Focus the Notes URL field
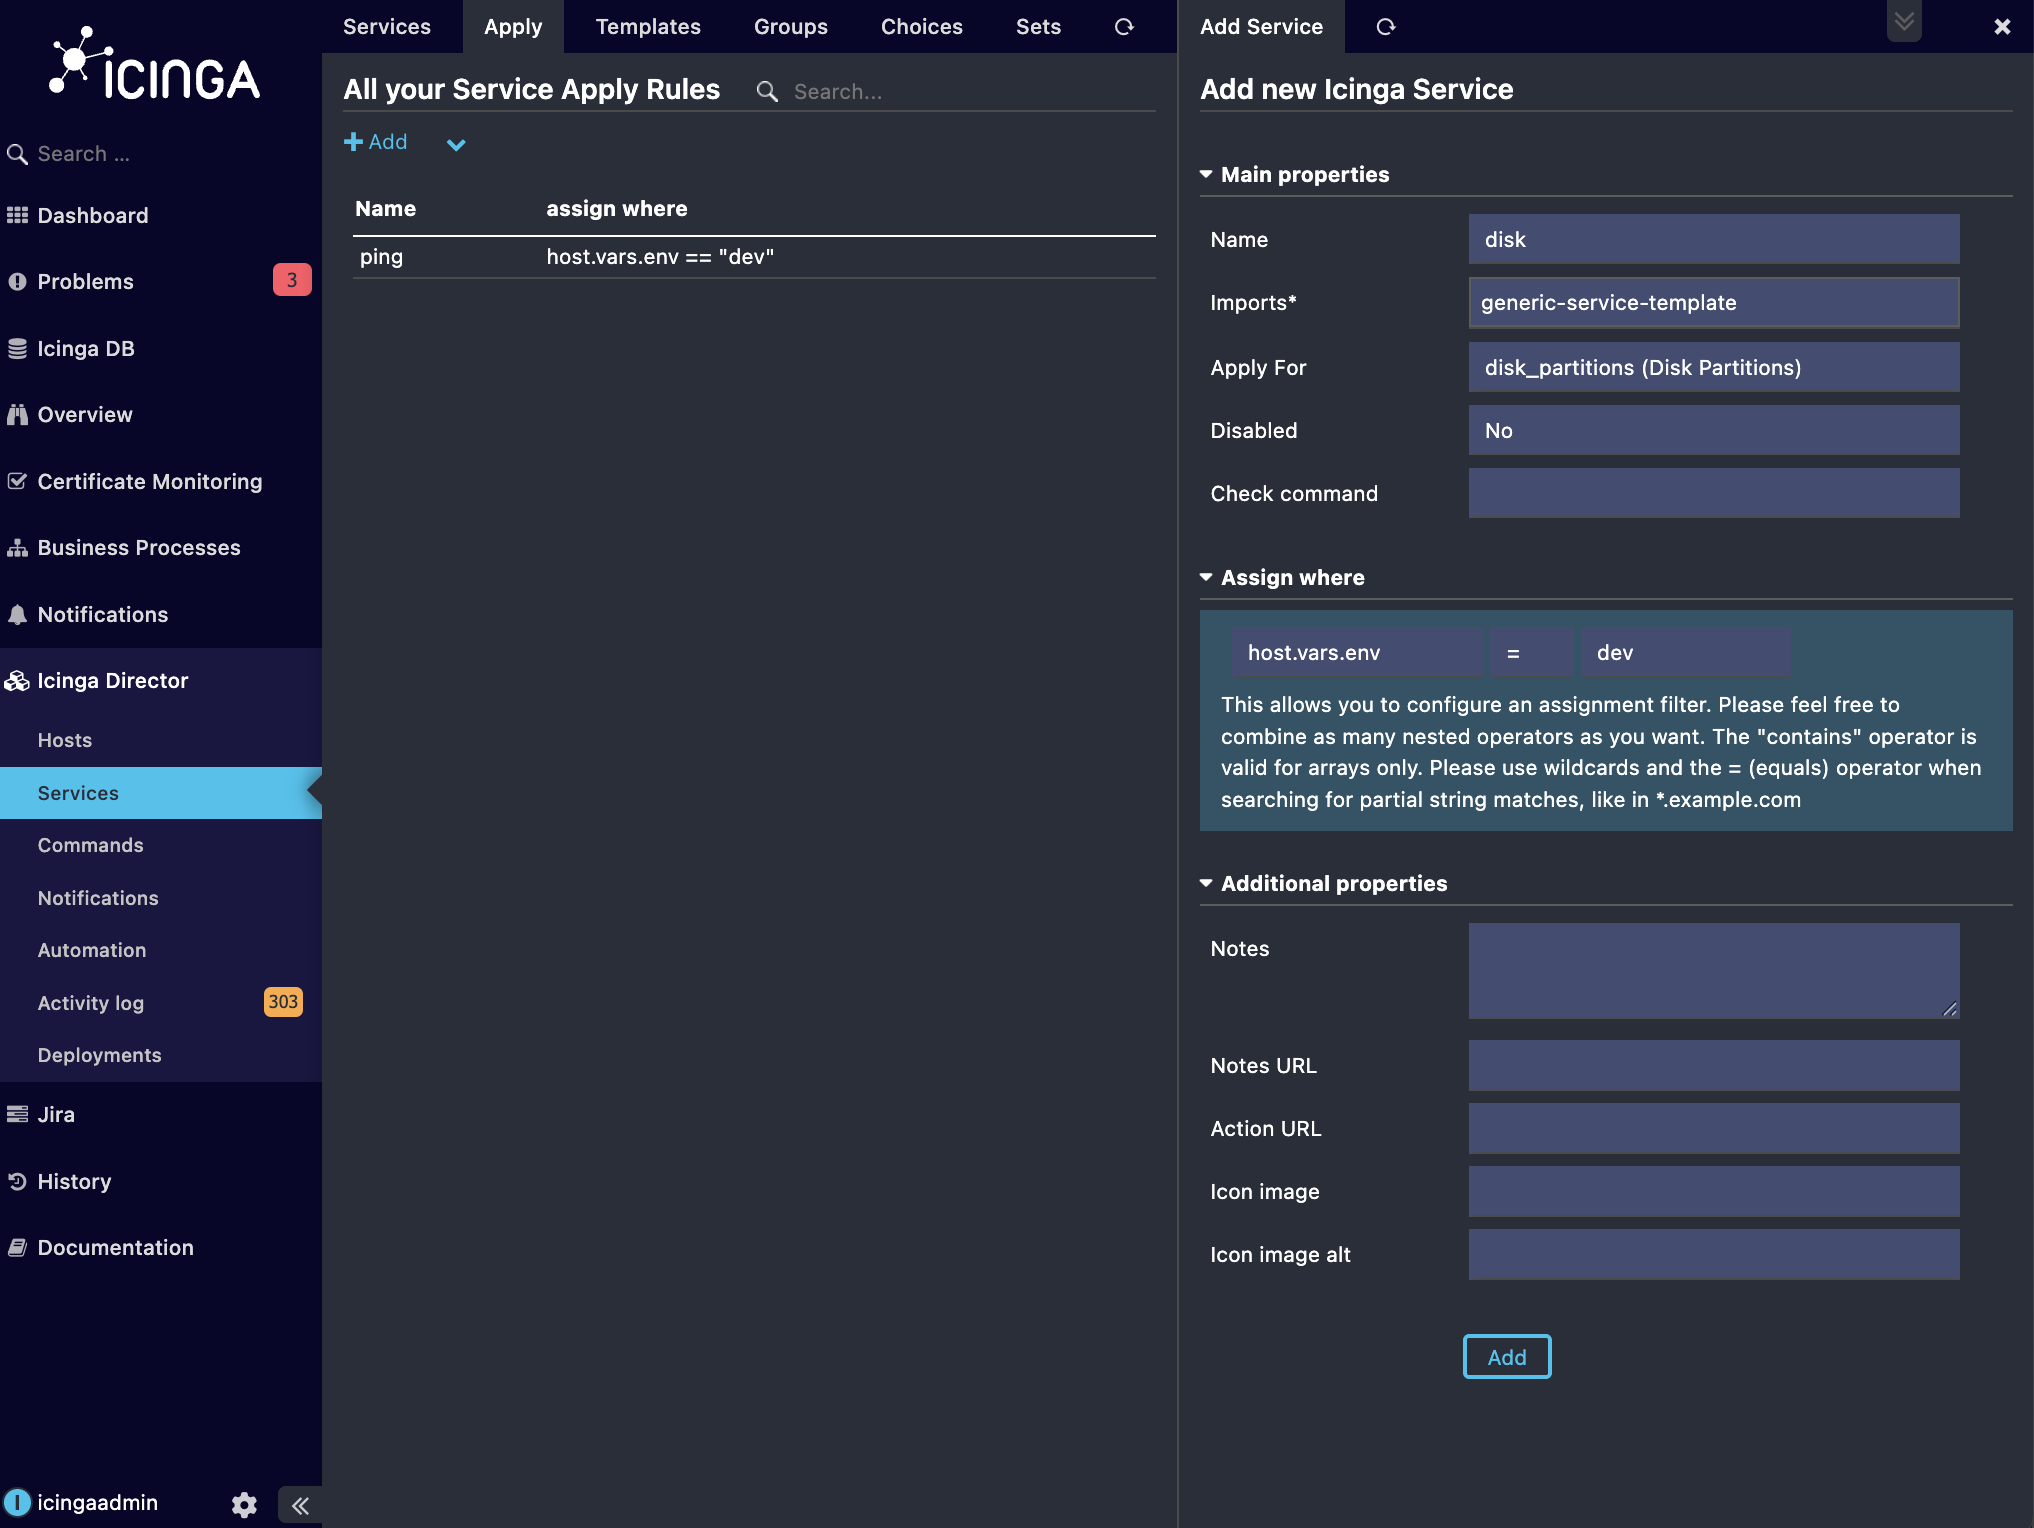 (x=1714, y=1065)
